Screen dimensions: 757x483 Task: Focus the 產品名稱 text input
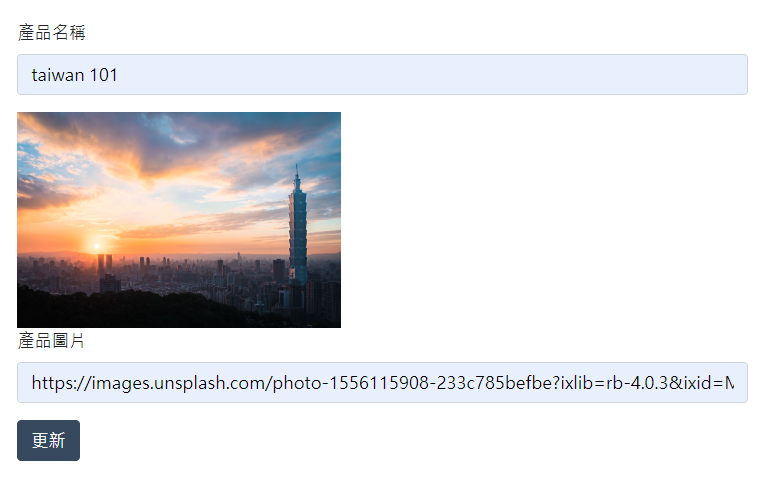tap(382, 74)
